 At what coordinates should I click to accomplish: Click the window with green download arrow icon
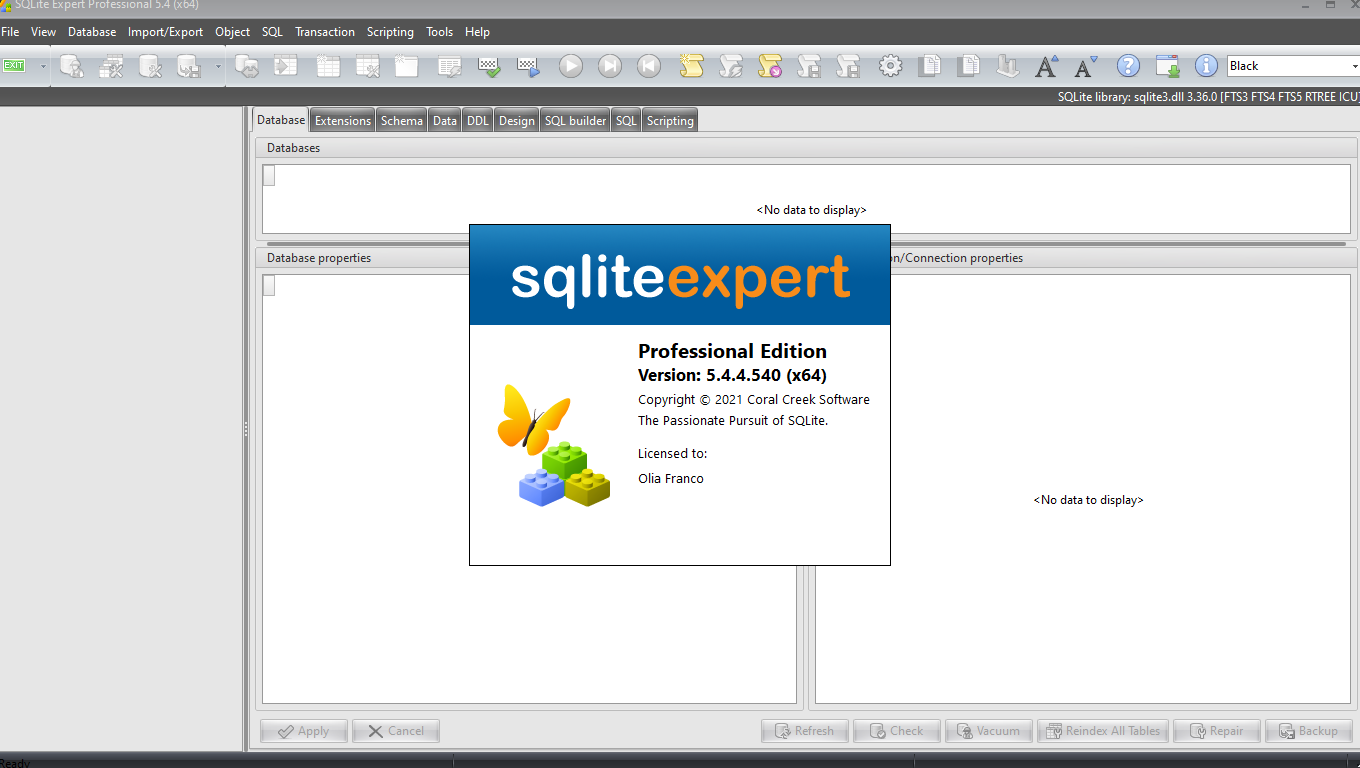(1168, 66)
